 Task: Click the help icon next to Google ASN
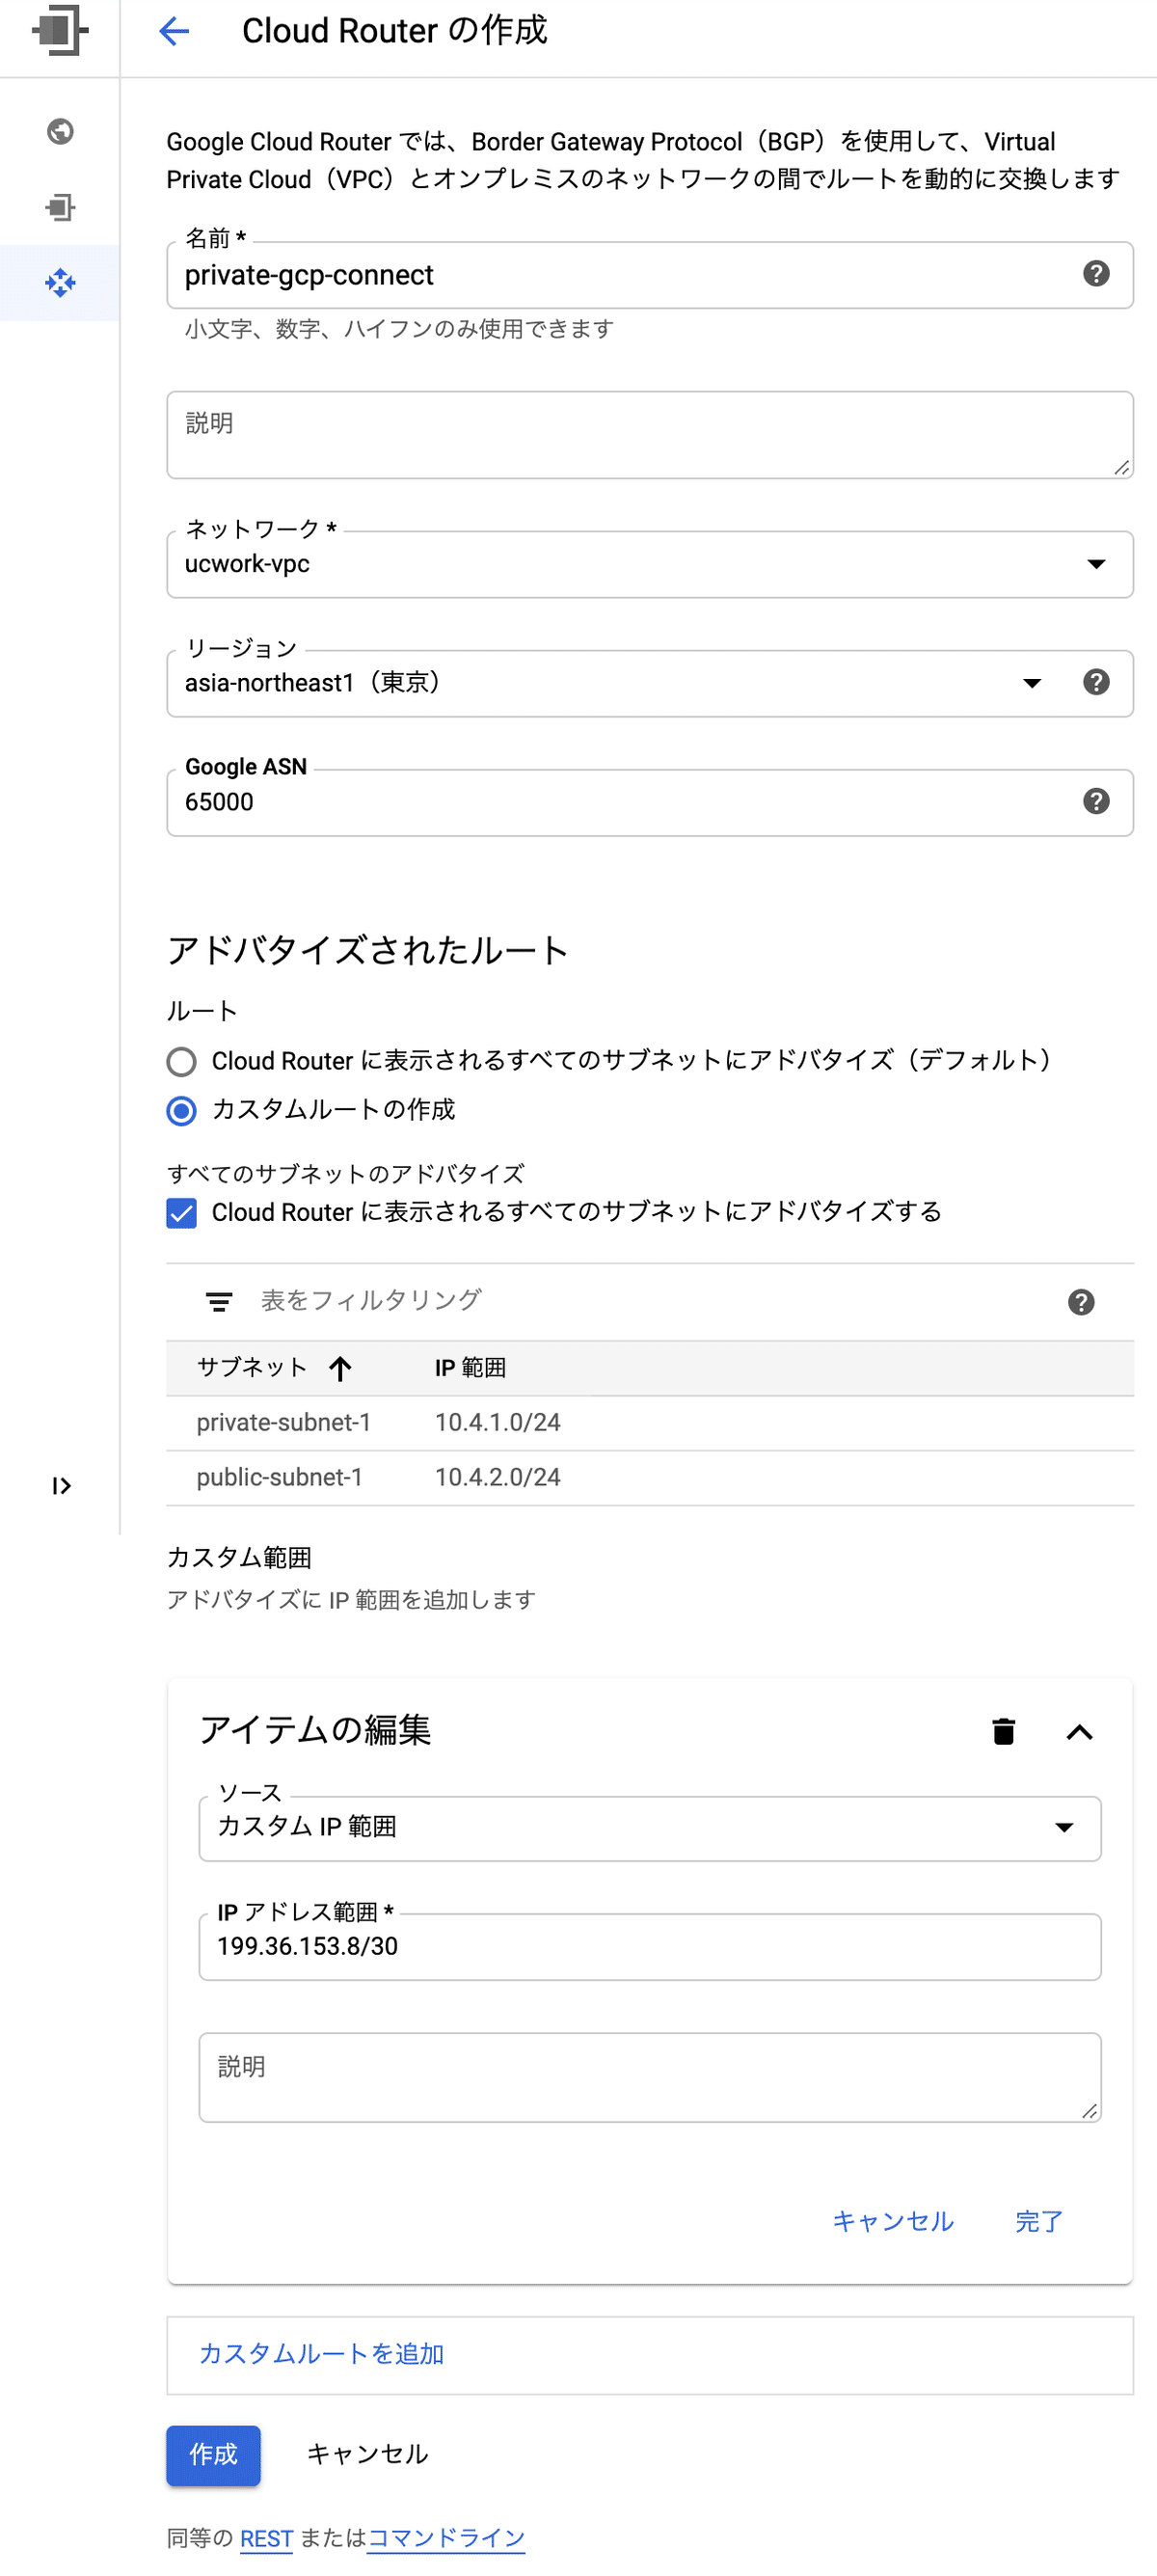[1096, 801]
